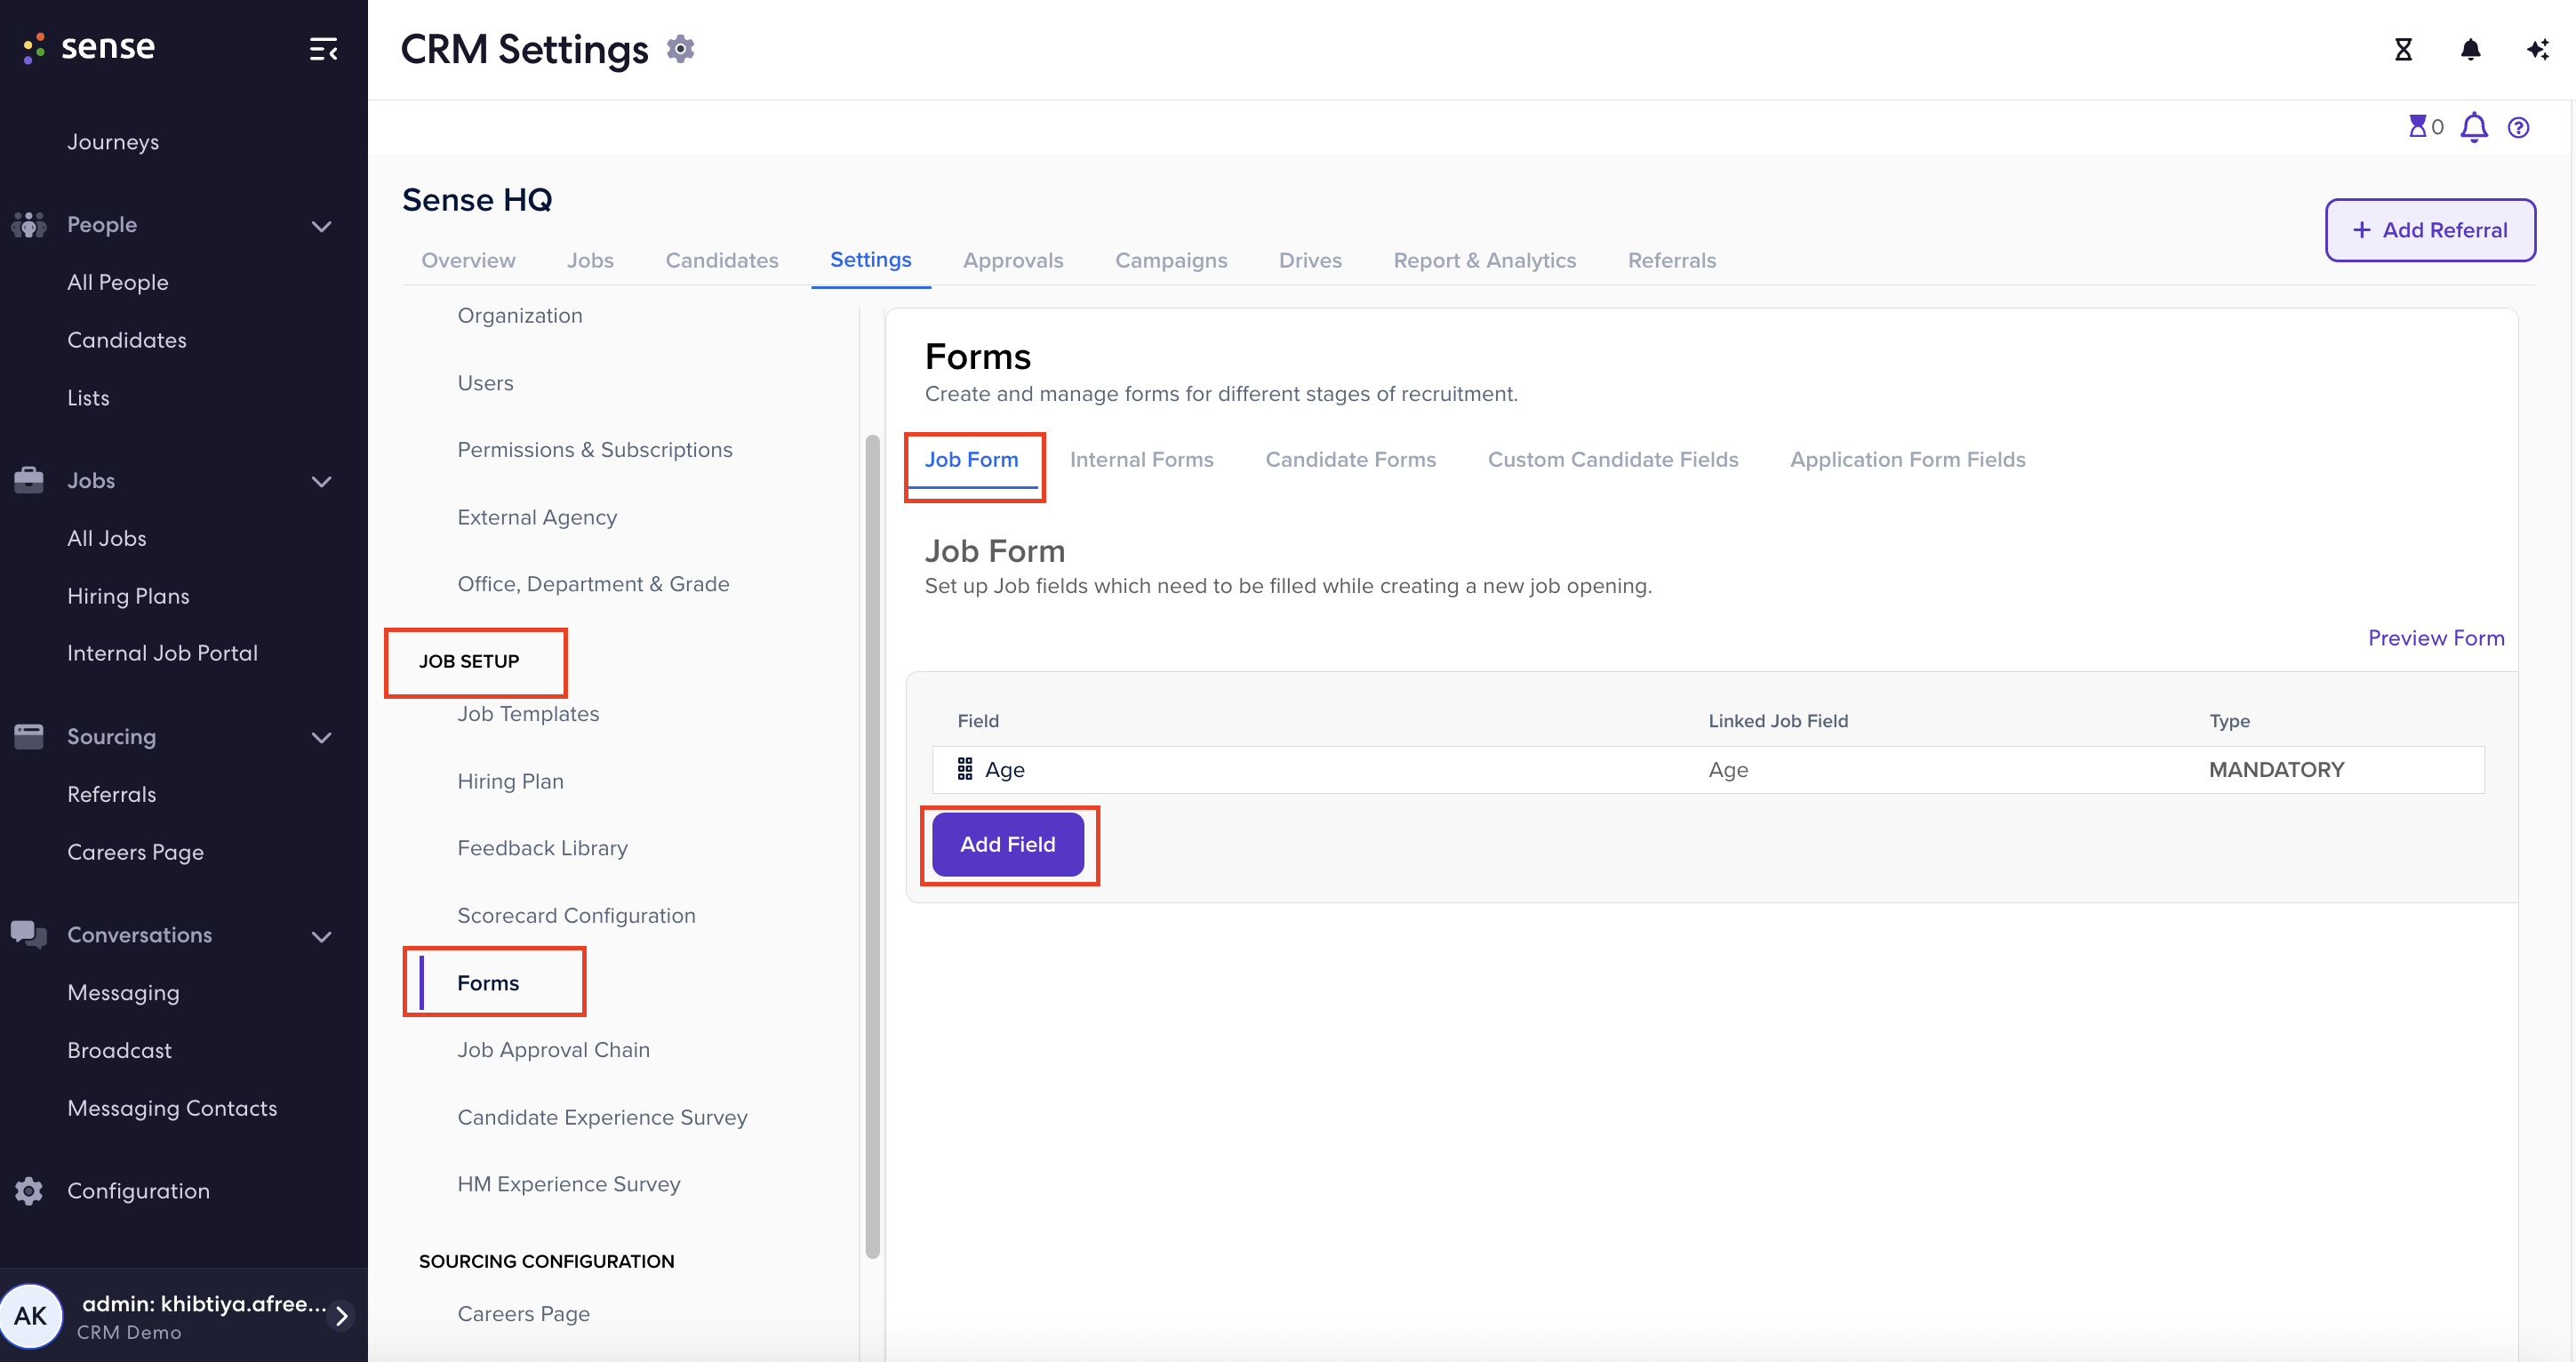Click the Sourcing card icon
Viewport: 2576px width, 1362px height.
[x=29, y=736]
